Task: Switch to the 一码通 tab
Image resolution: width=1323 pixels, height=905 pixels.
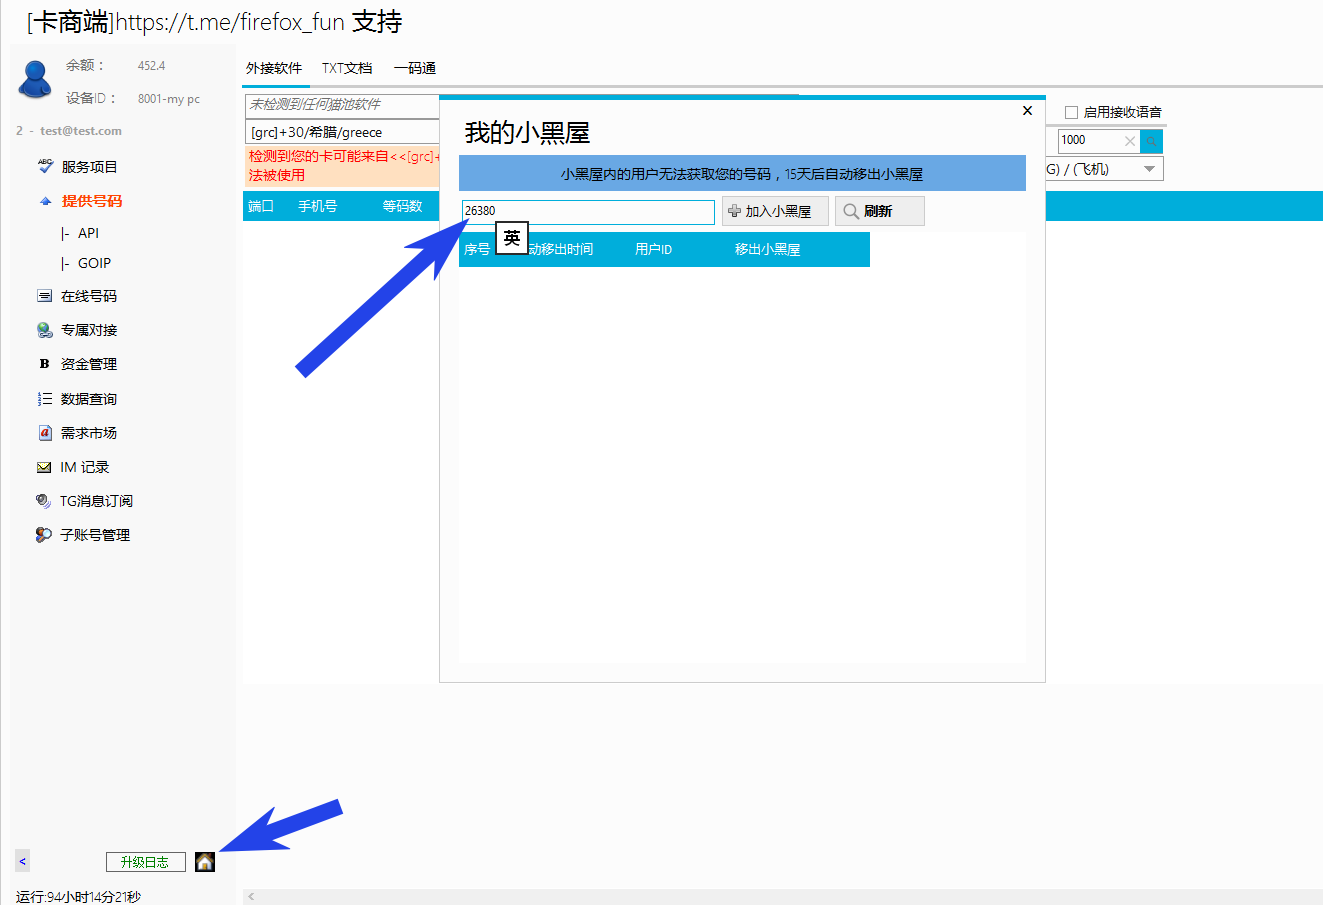Action: (415, 68)
